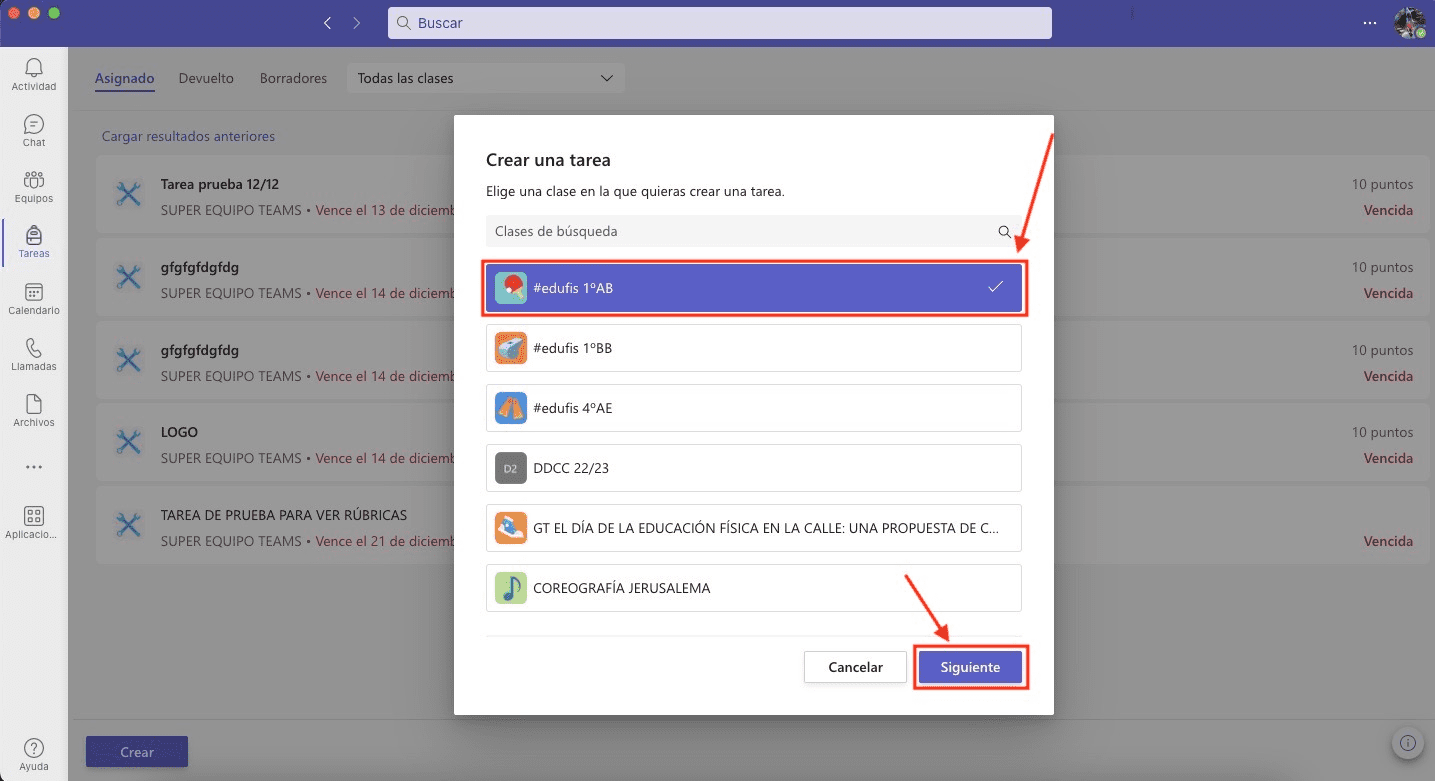Click the Siguiente button
The height and width of the screenshot is (781, 1435).
970,667
